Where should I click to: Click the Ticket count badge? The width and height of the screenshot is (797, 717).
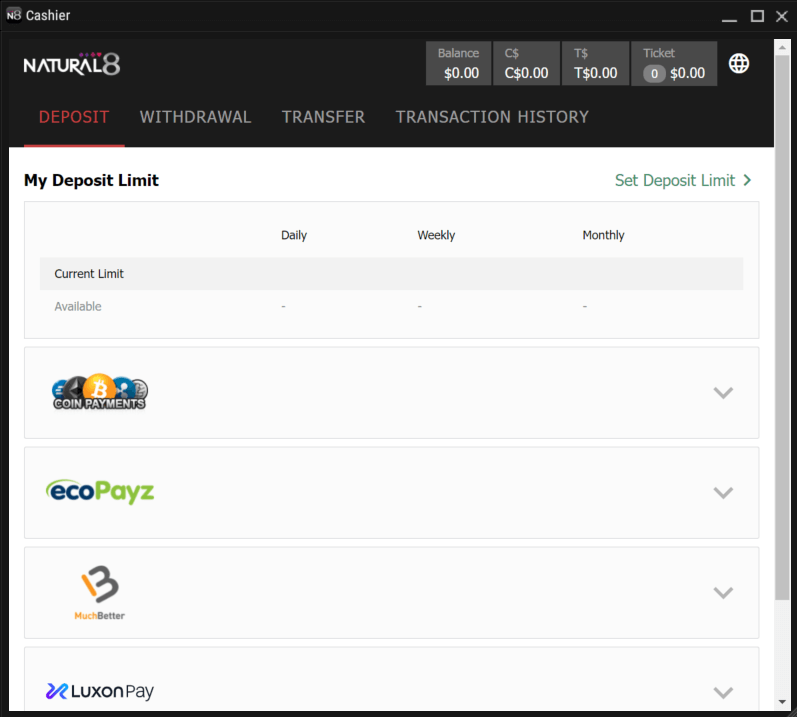click(654, 73)
